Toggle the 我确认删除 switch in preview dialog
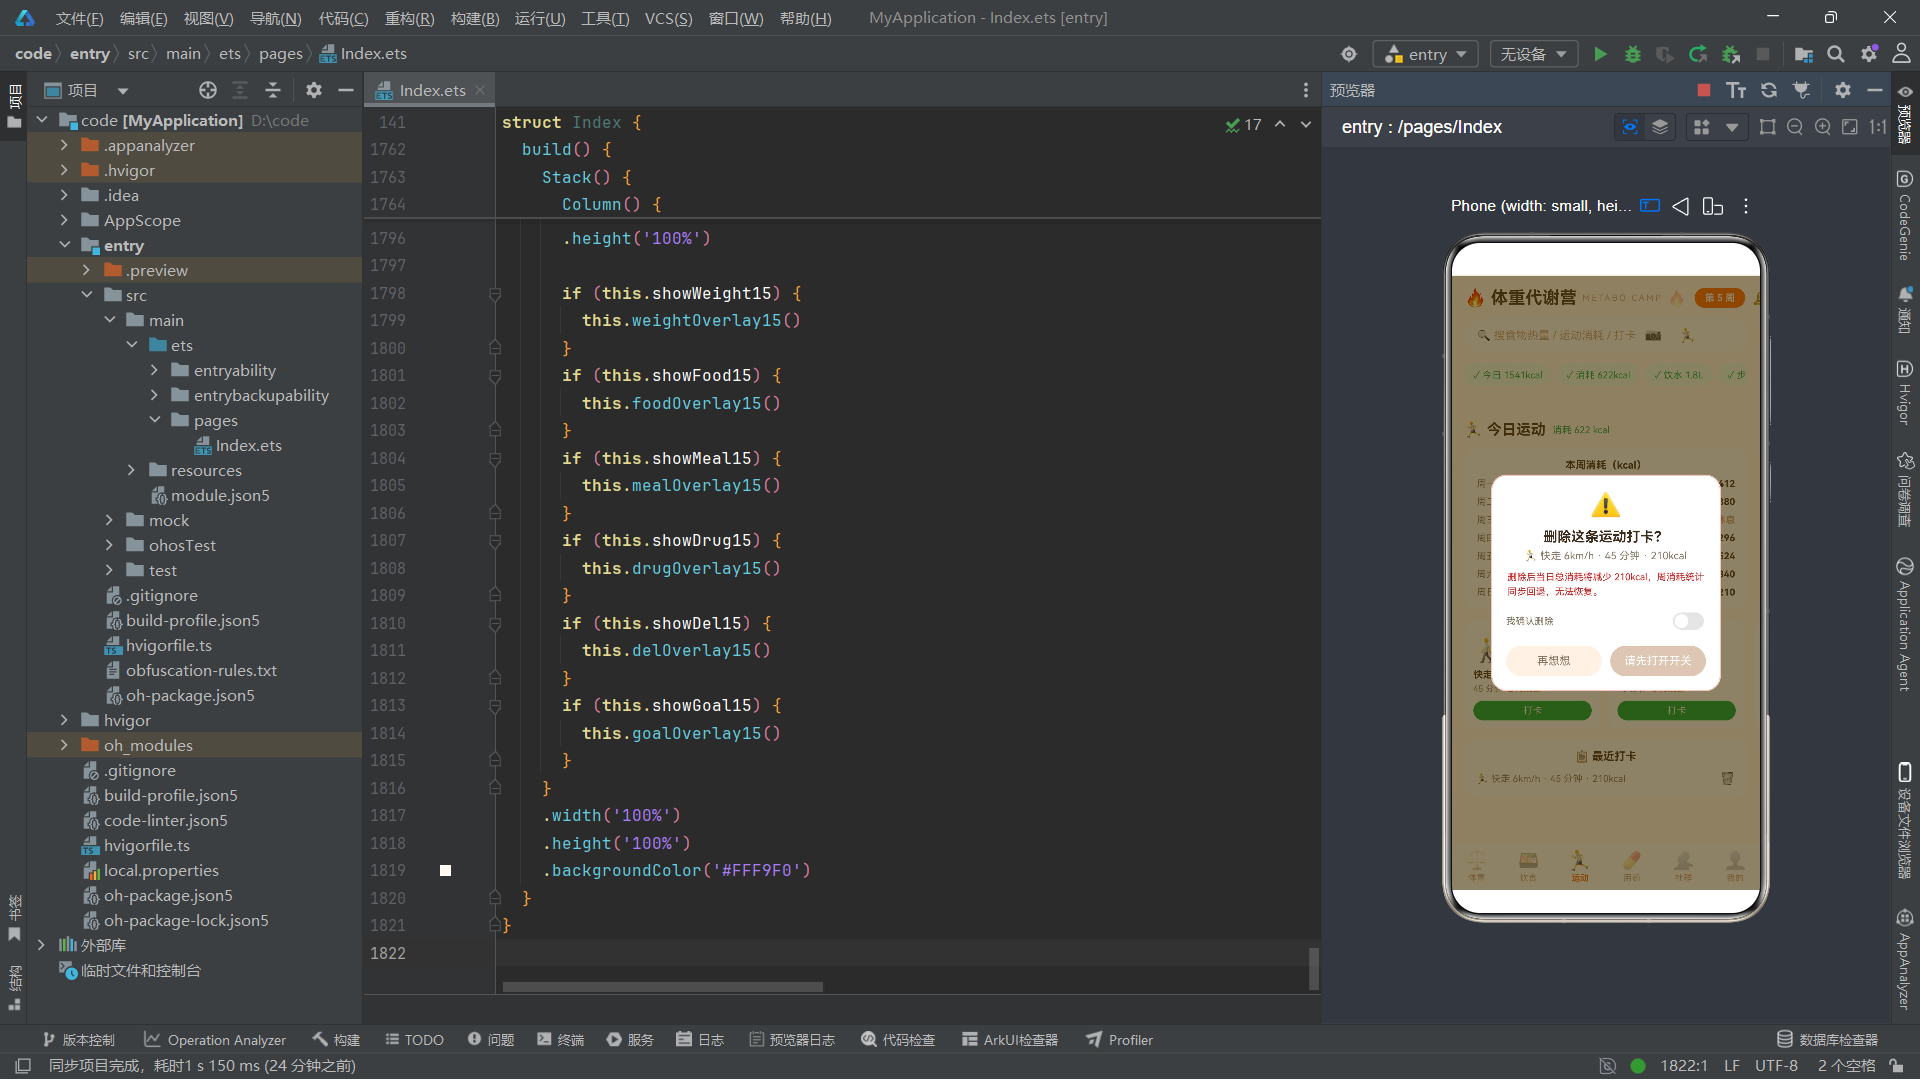1920x1080 pixels. 1688,621
